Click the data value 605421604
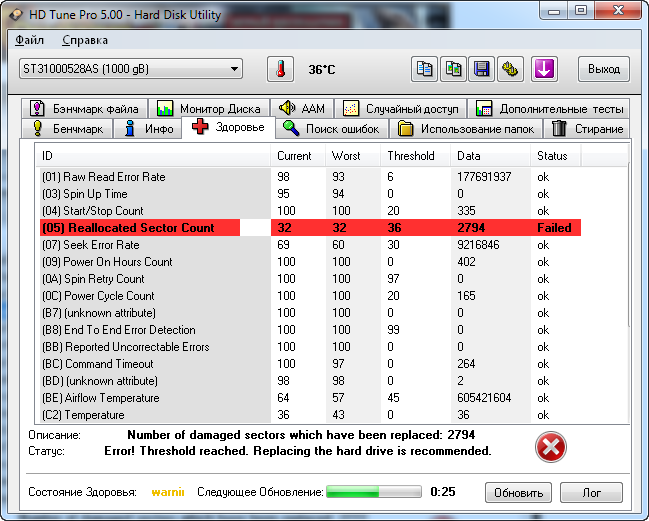This screenshot has height=521, width=649. coord(484,397)
